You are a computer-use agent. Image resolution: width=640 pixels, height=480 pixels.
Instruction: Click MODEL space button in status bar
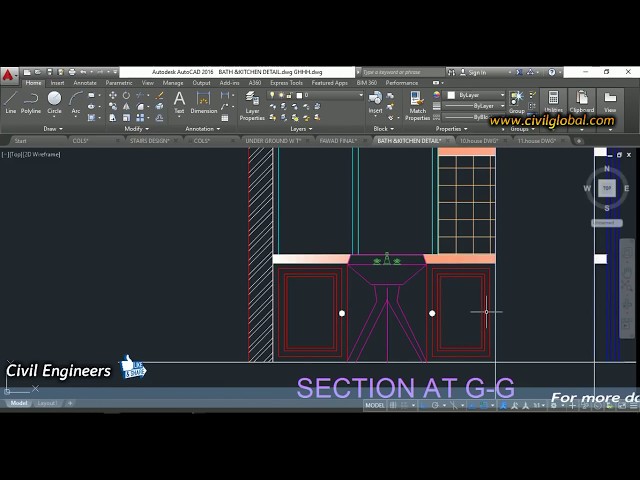tap(374, 405)
